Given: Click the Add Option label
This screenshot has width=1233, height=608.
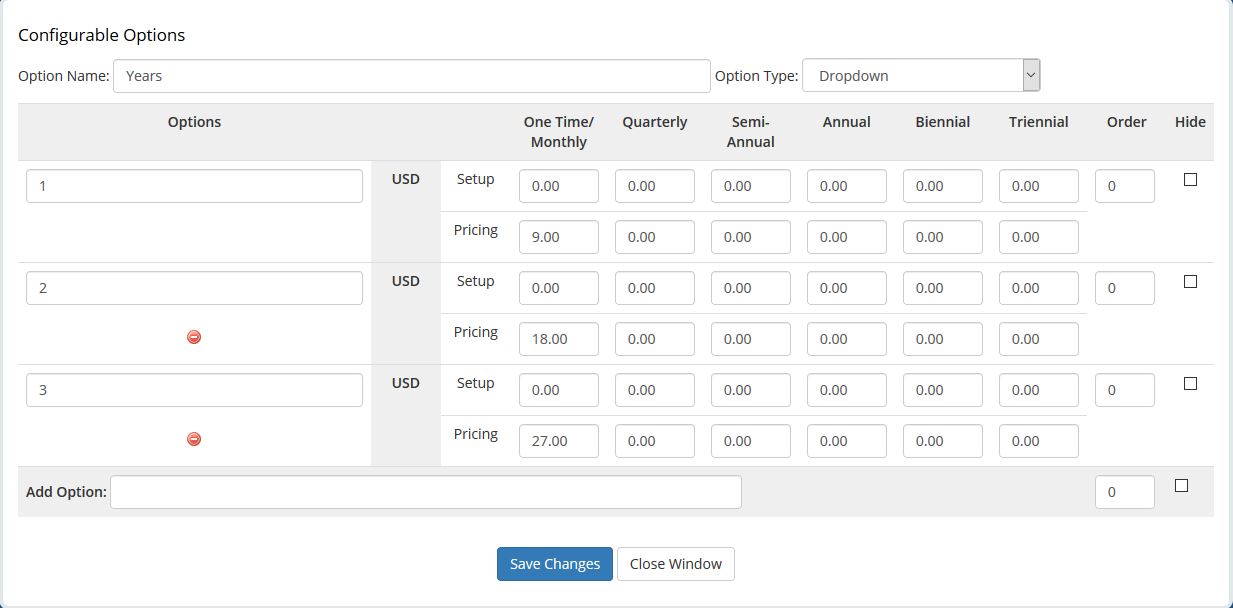Looking at the screenshot, I should click(x=66, y=492).
